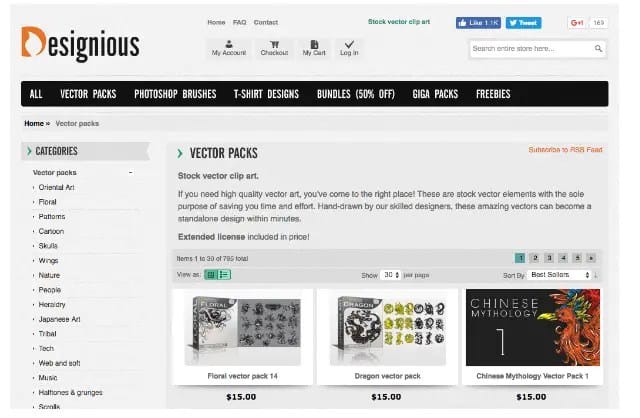
Task: Open Chinese Mythology Vector Pack thumbnail
Action: [533, 327]
